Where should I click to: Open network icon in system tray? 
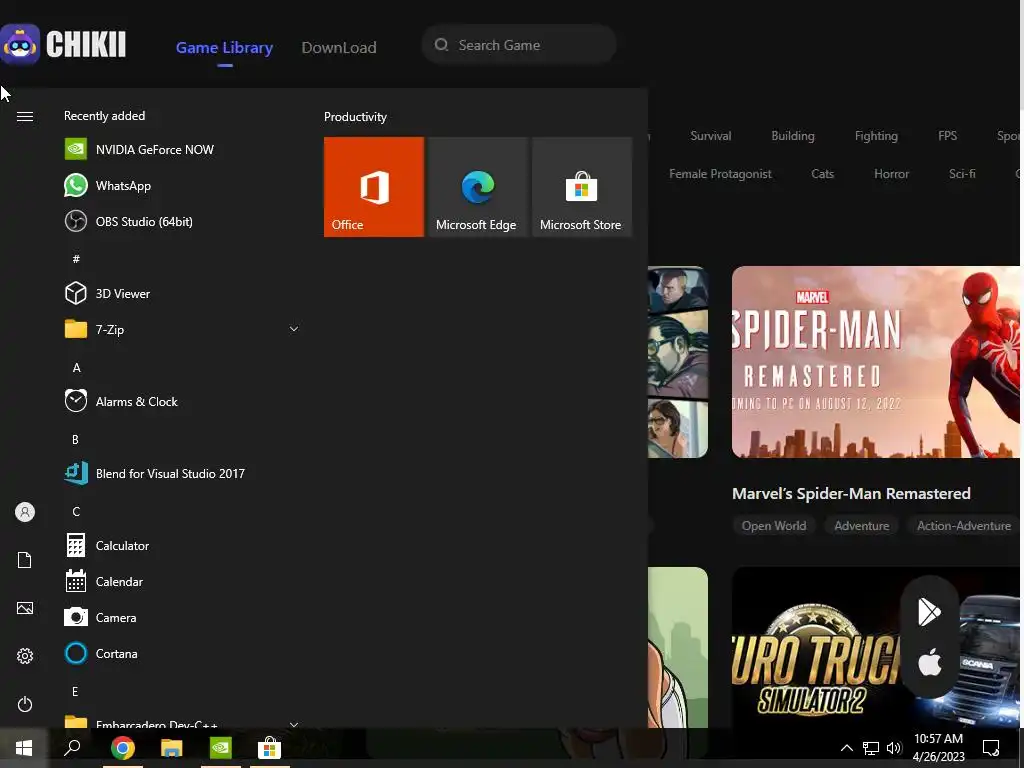(871, 748)
